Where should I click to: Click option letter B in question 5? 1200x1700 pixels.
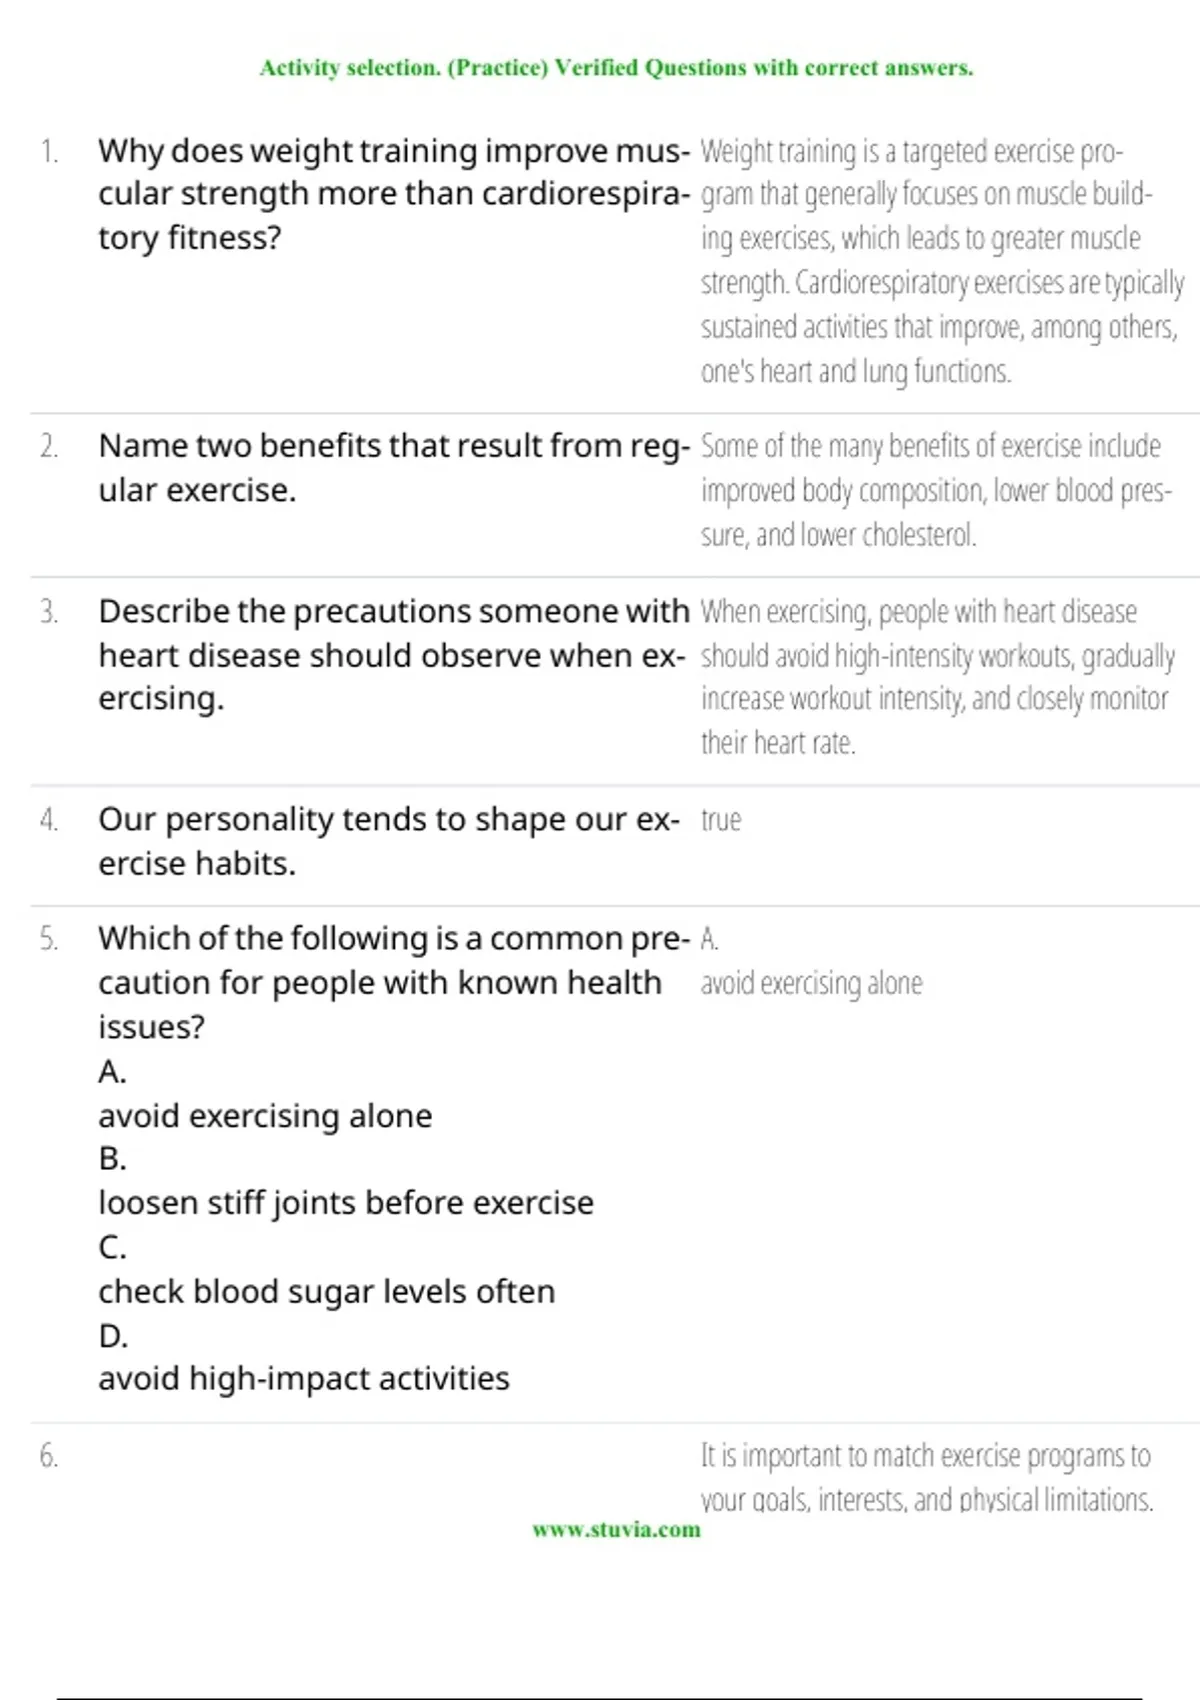(112, 1158)
